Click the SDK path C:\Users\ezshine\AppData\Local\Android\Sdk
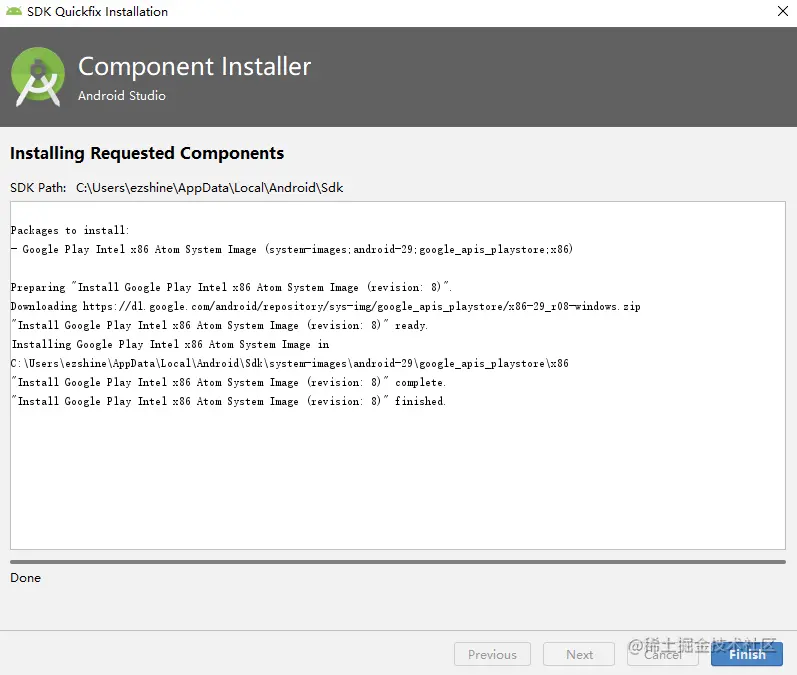Viewport: 797px width, 675px height. point(209,188)
